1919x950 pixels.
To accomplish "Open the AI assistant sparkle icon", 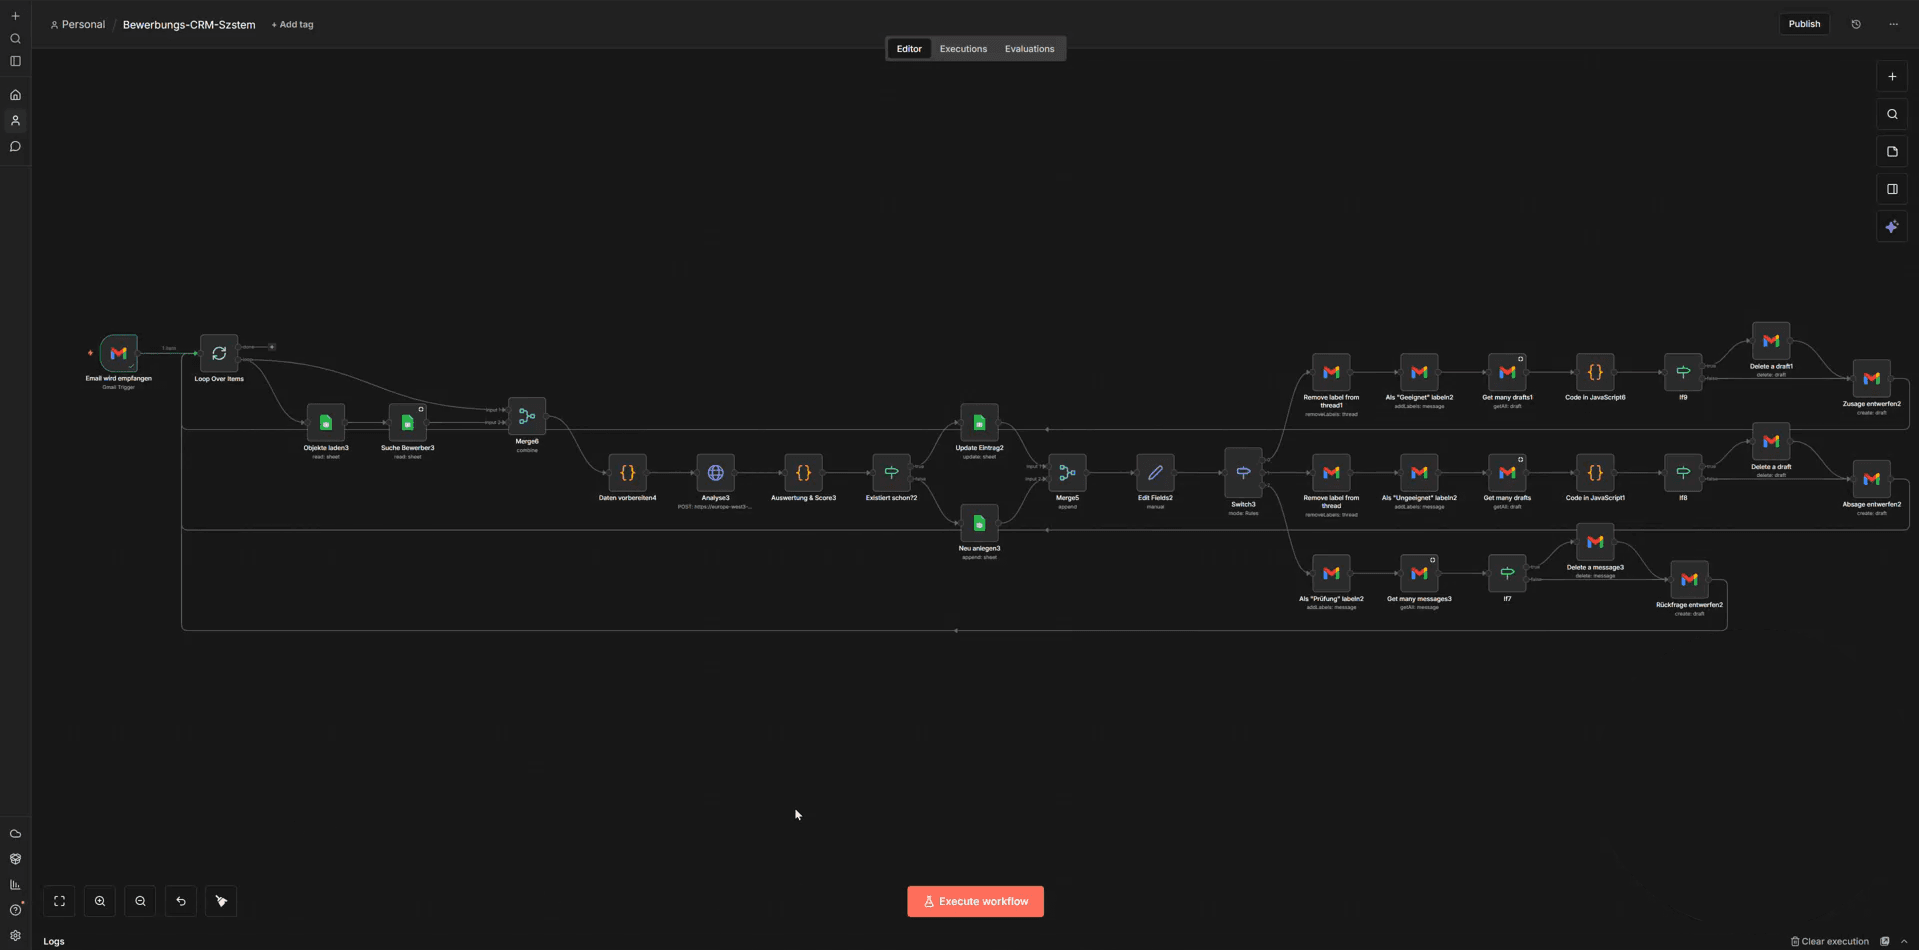I will coord(1892,227).
